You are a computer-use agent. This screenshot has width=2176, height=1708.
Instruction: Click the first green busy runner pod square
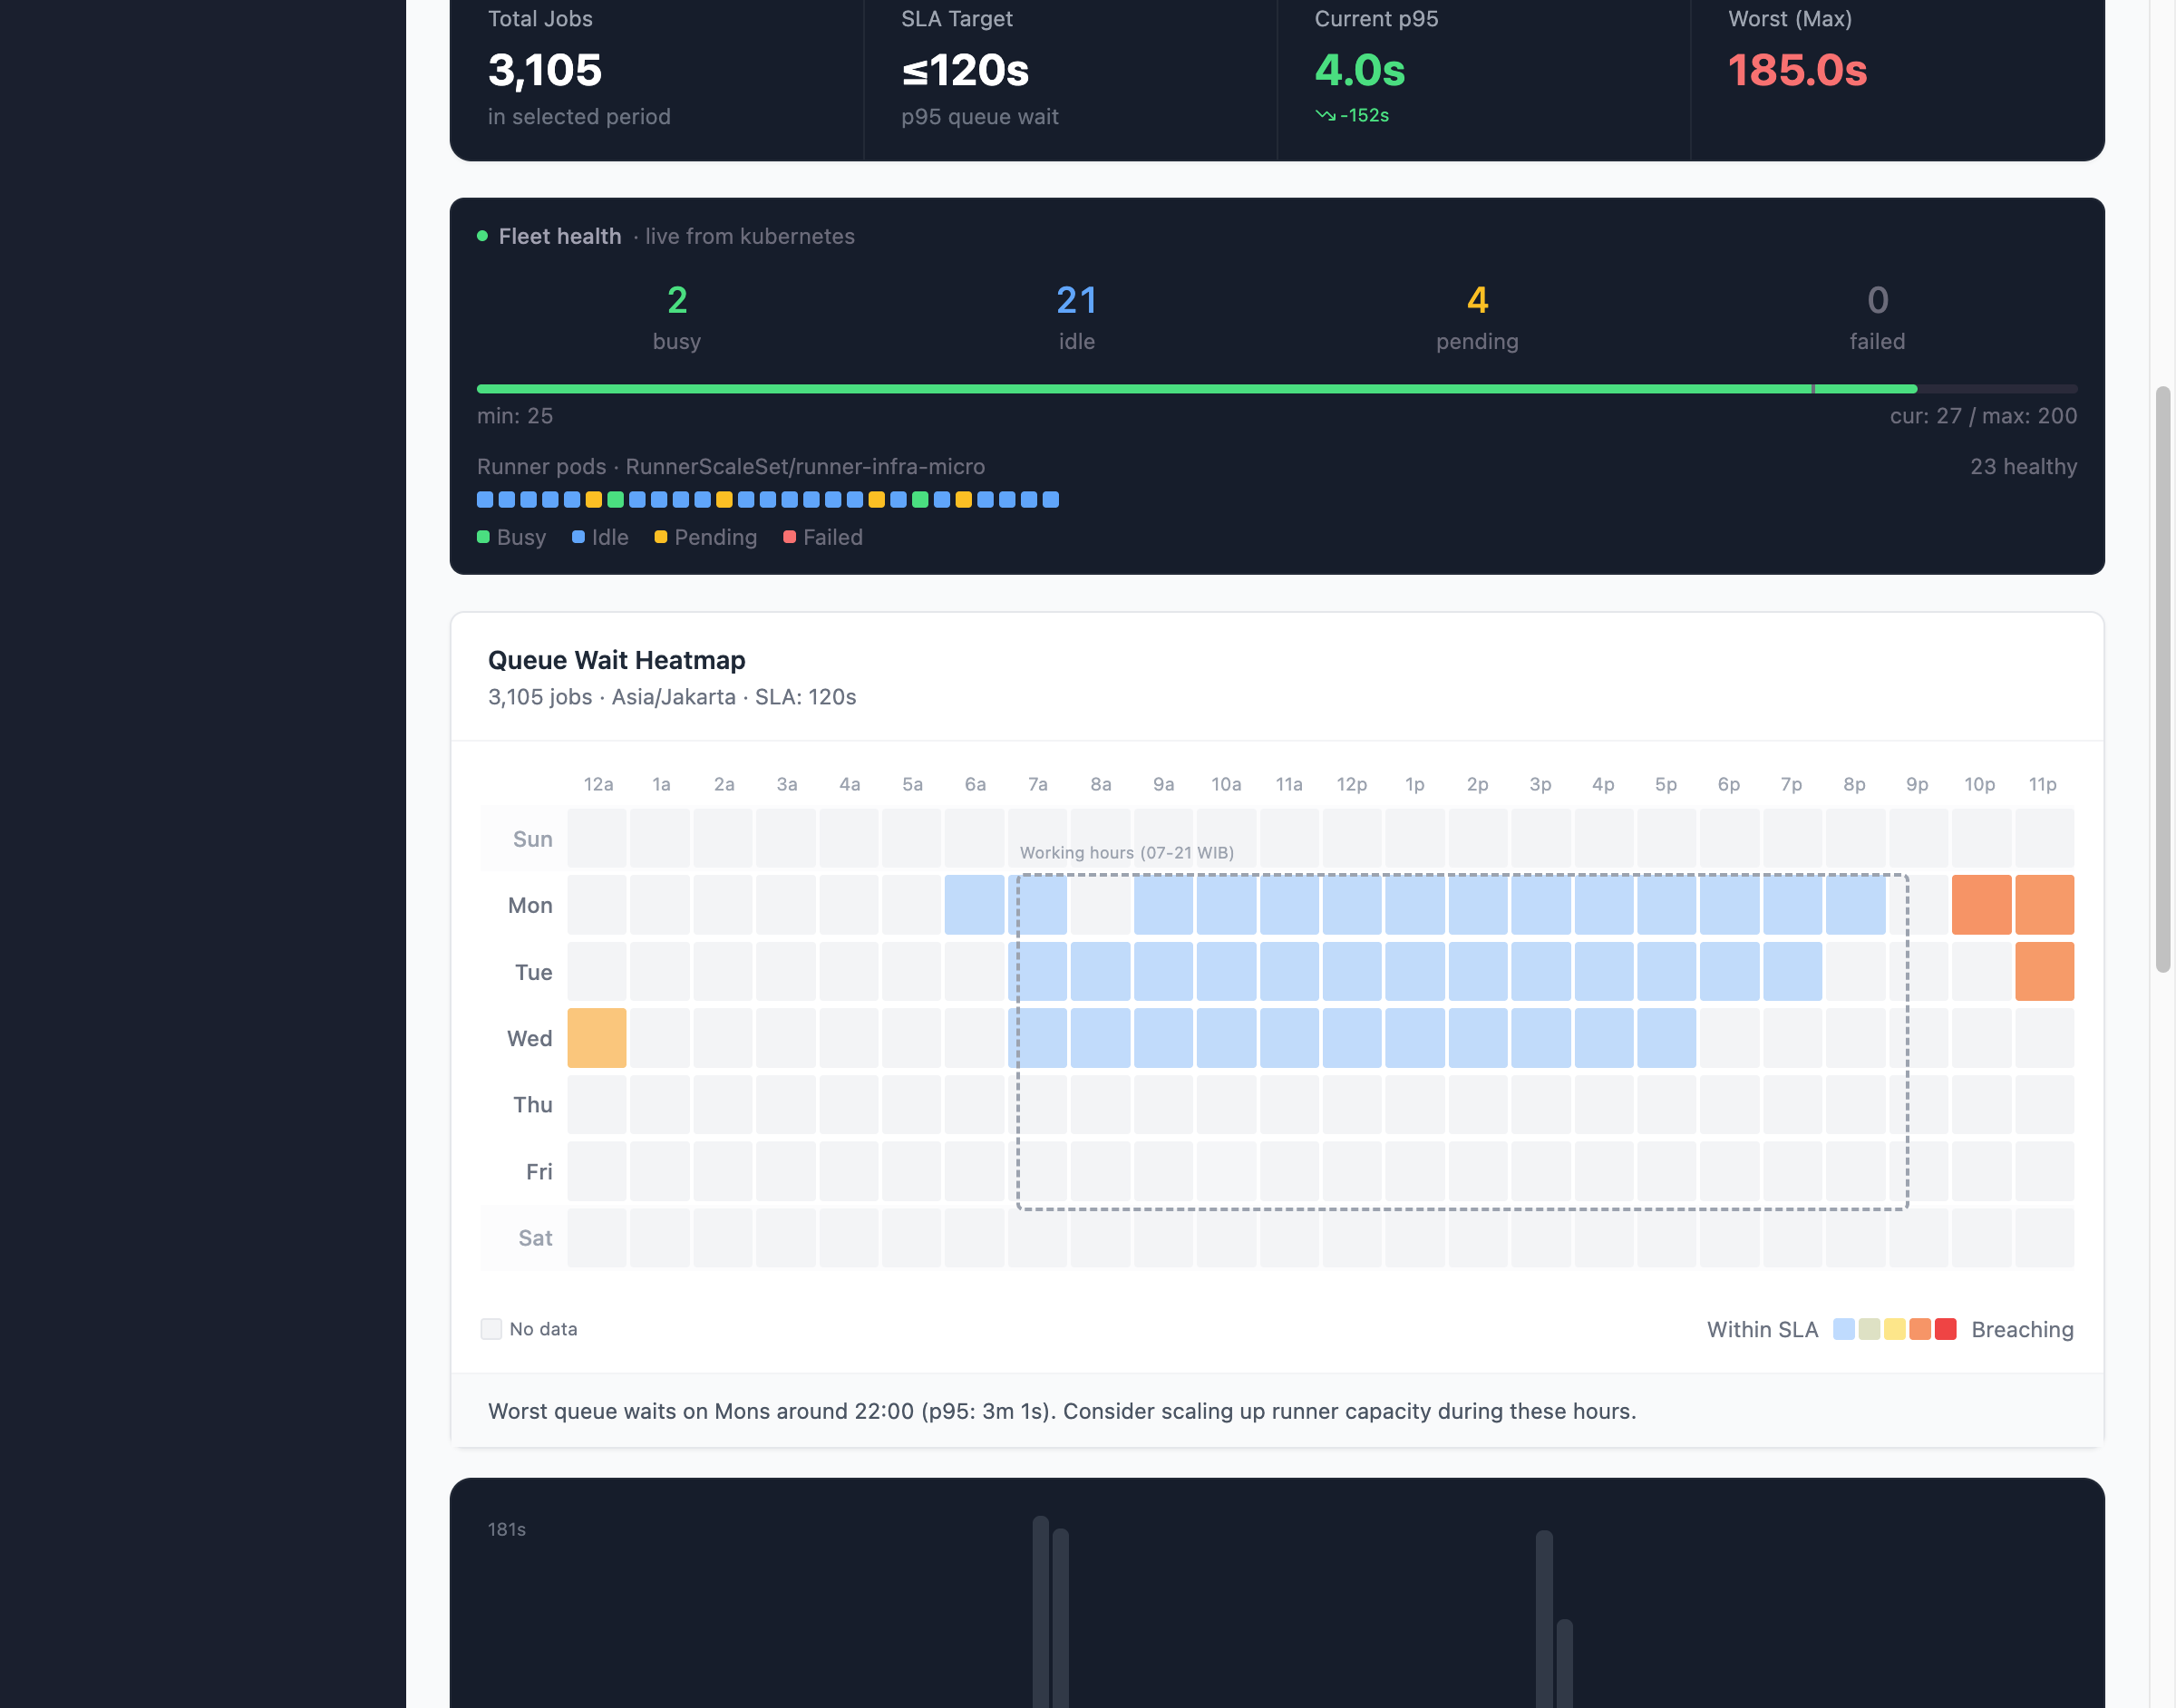pyautogui.click(x=615, y=500)
